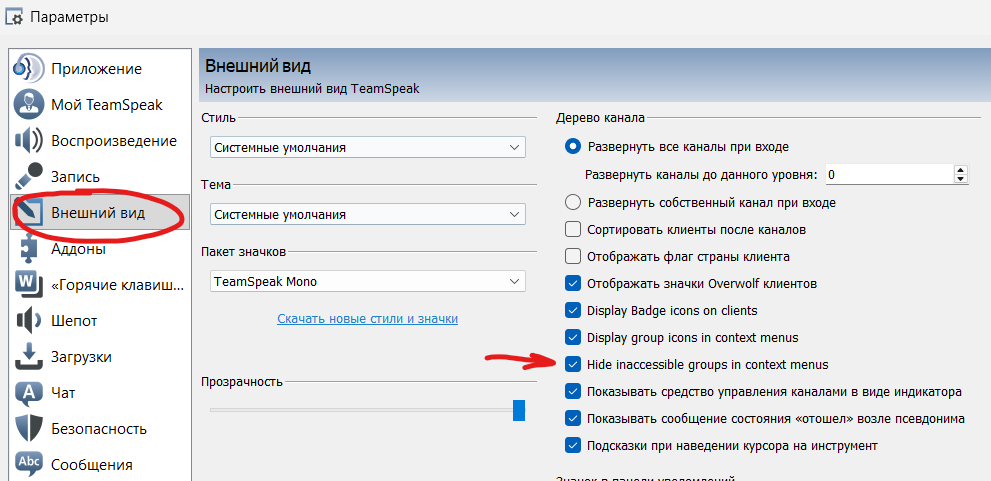Open the Тема combo box
The width and height of the screenshot is (991, 481).
367,214
